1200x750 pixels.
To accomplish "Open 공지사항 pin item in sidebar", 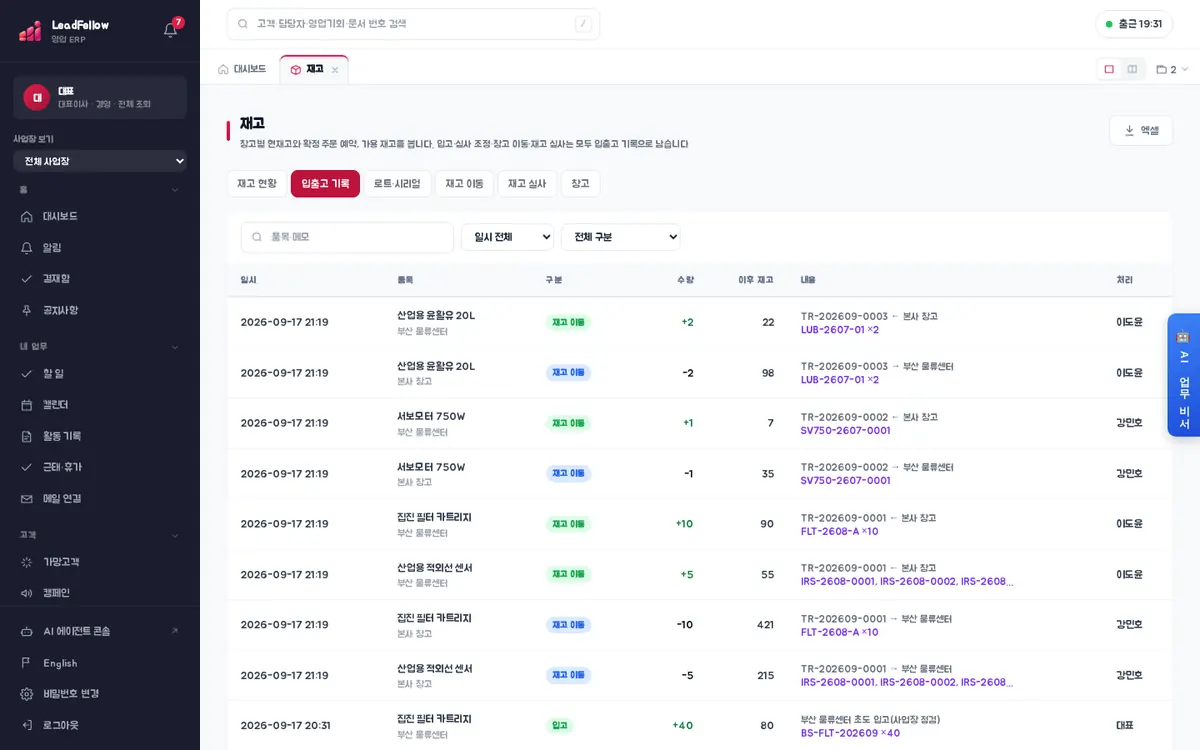I will click(x=100, y=310).
